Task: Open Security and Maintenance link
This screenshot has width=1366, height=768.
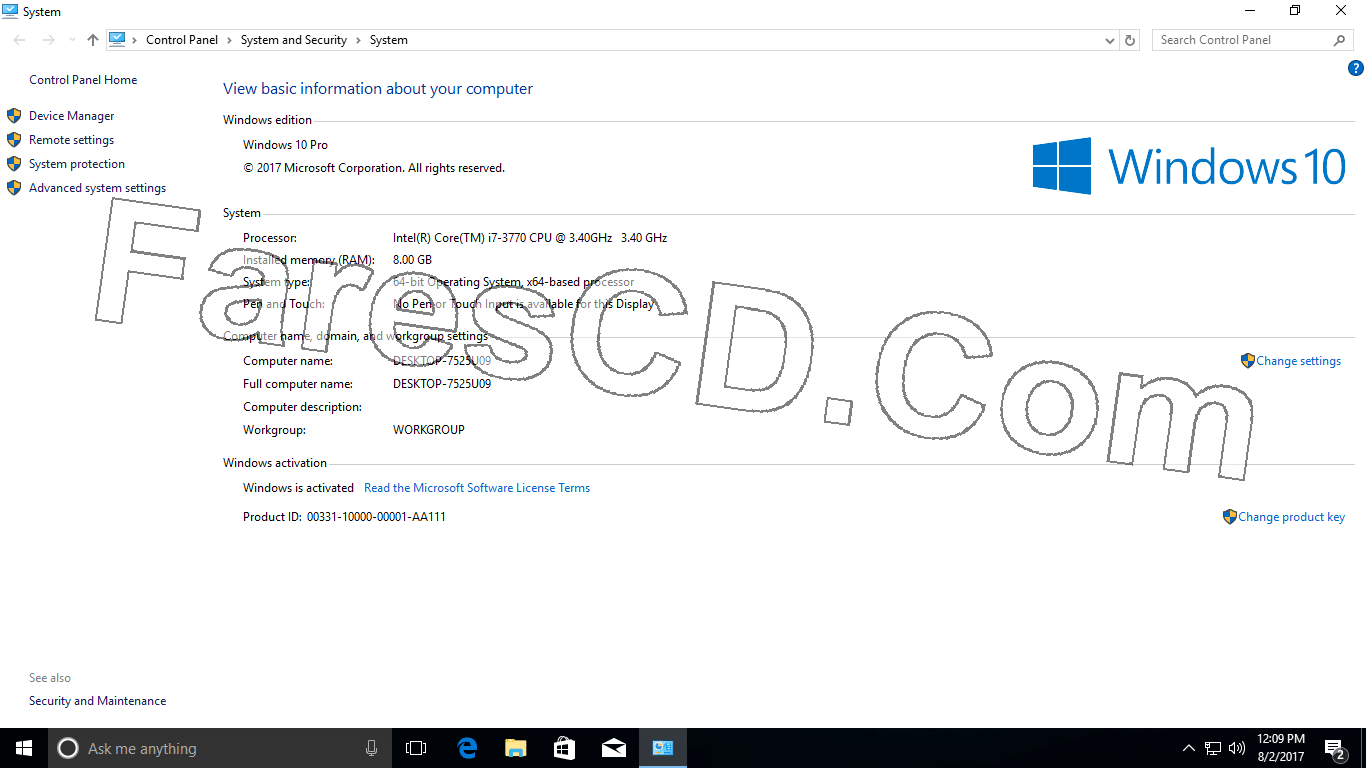Action: pos(97,701)
